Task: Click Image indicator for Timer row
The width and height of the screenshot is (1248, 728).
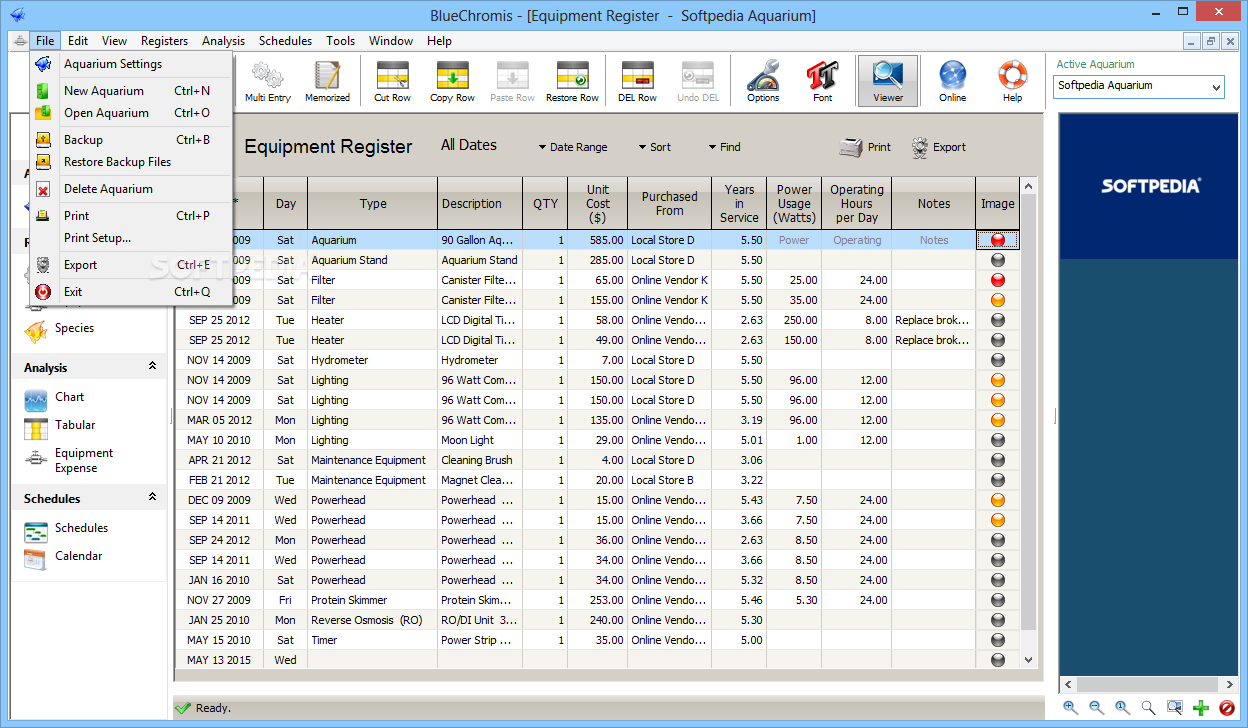Action: 997,640
